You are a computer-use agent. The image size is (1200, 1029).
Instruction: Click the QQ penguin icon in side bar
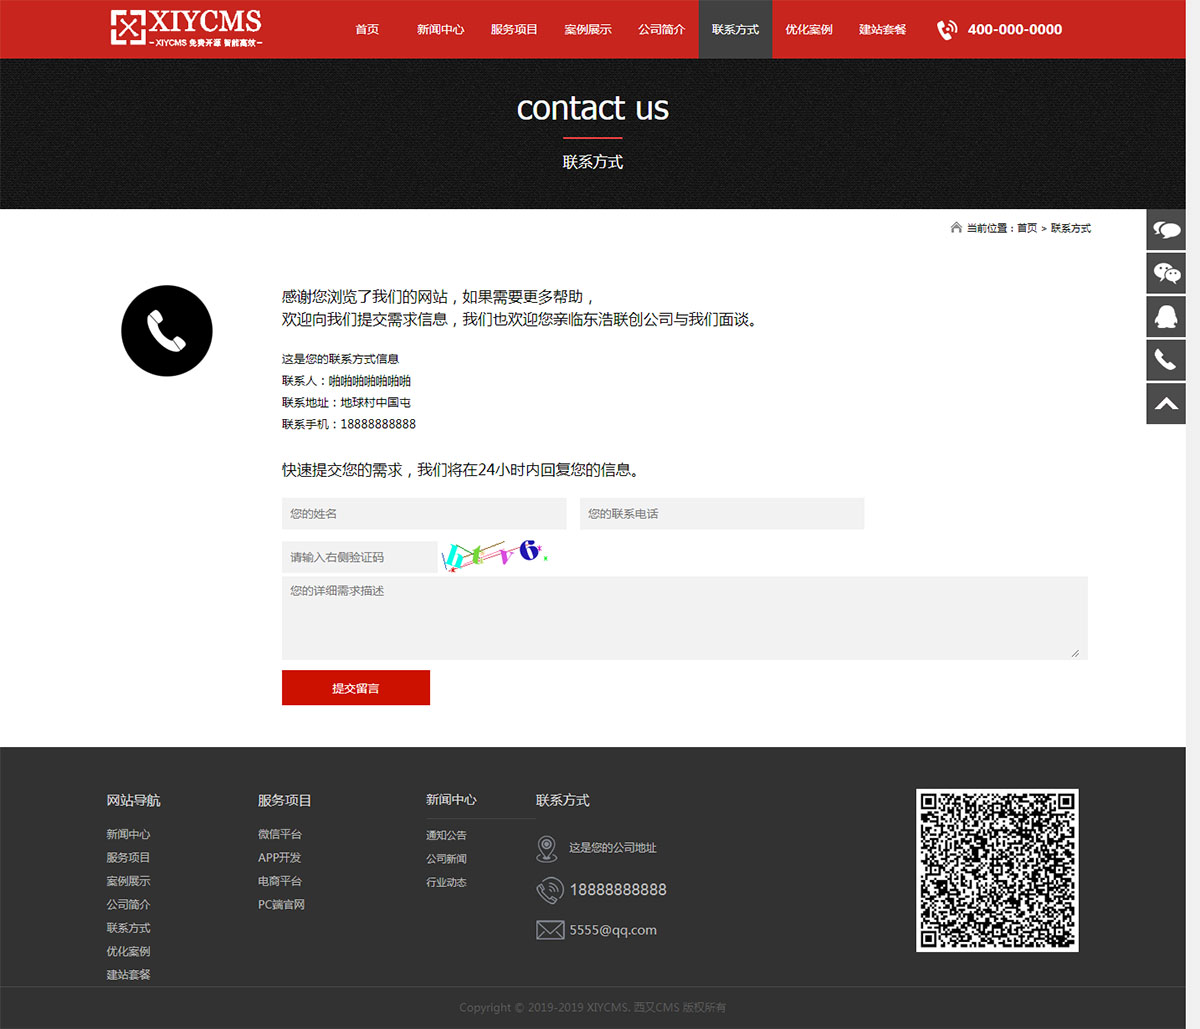(x=1166, y=317)
